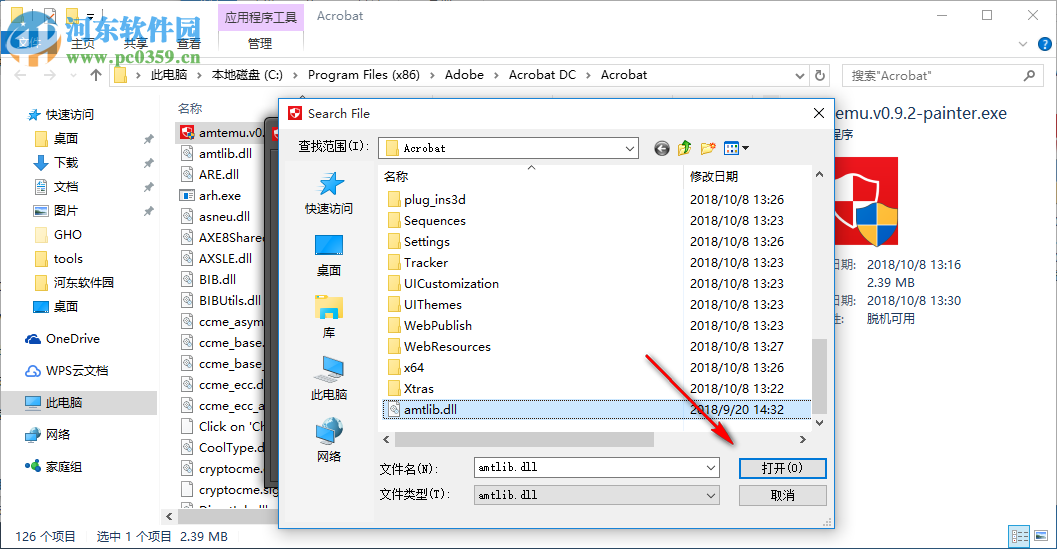Select ARE.dll in Explorer file list
This screenshot has width=1057, height=549.
[210, 174]
